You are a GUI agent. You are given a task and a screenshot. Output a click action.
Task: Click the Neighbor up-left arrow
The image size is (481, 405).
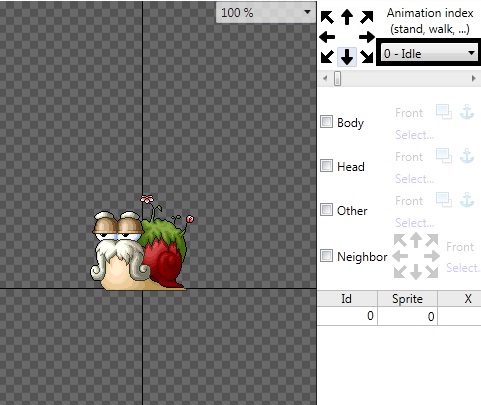pyautogui.click(x=400, y=240)
